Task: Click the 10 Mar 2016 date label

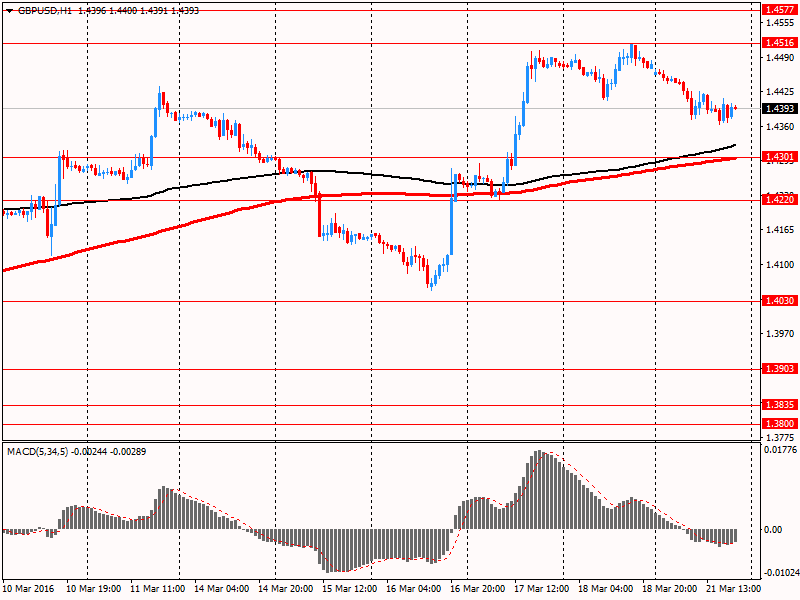Action: point(27,589)
